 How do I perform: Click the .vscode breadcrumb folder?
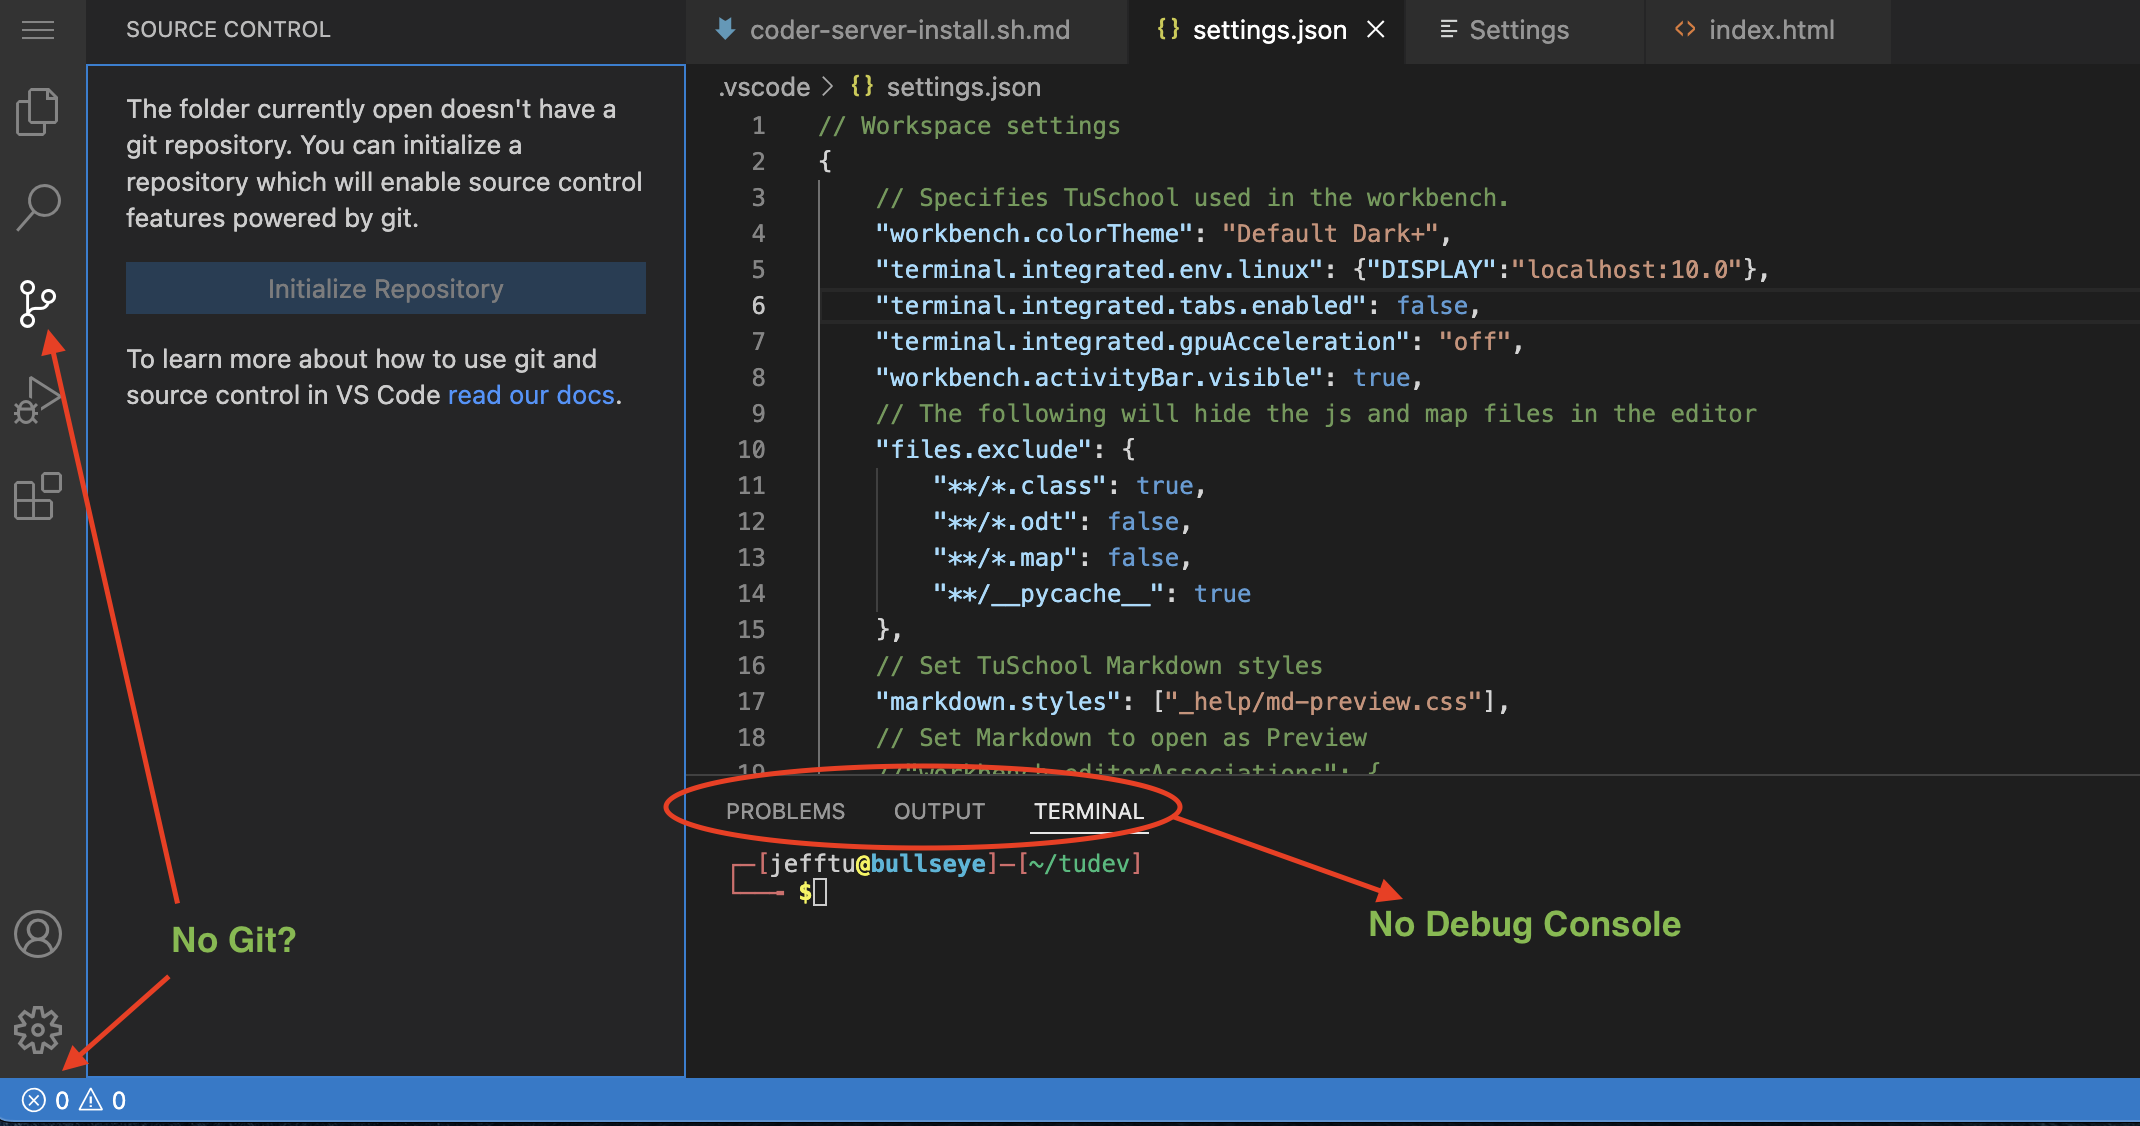tap(764, 87)
